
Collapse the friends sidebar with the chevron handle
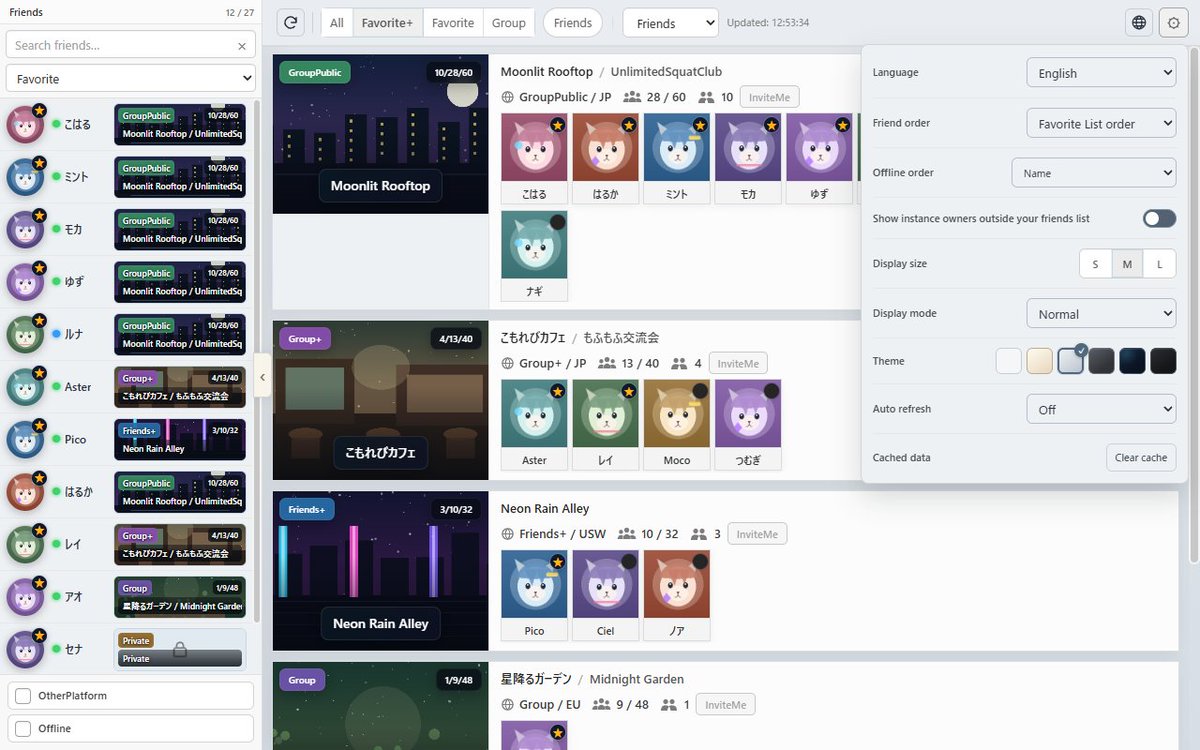point(263,376)
